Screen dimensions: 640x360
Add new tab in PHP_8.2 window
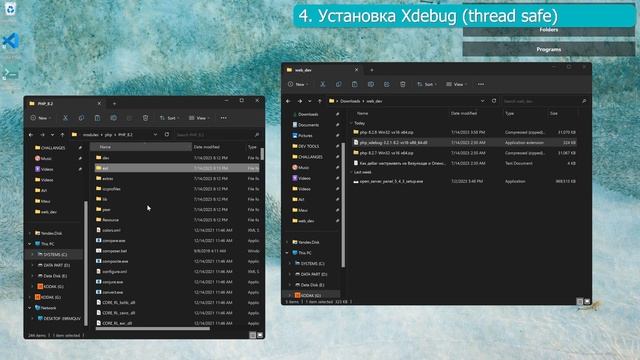click(114, 104)
